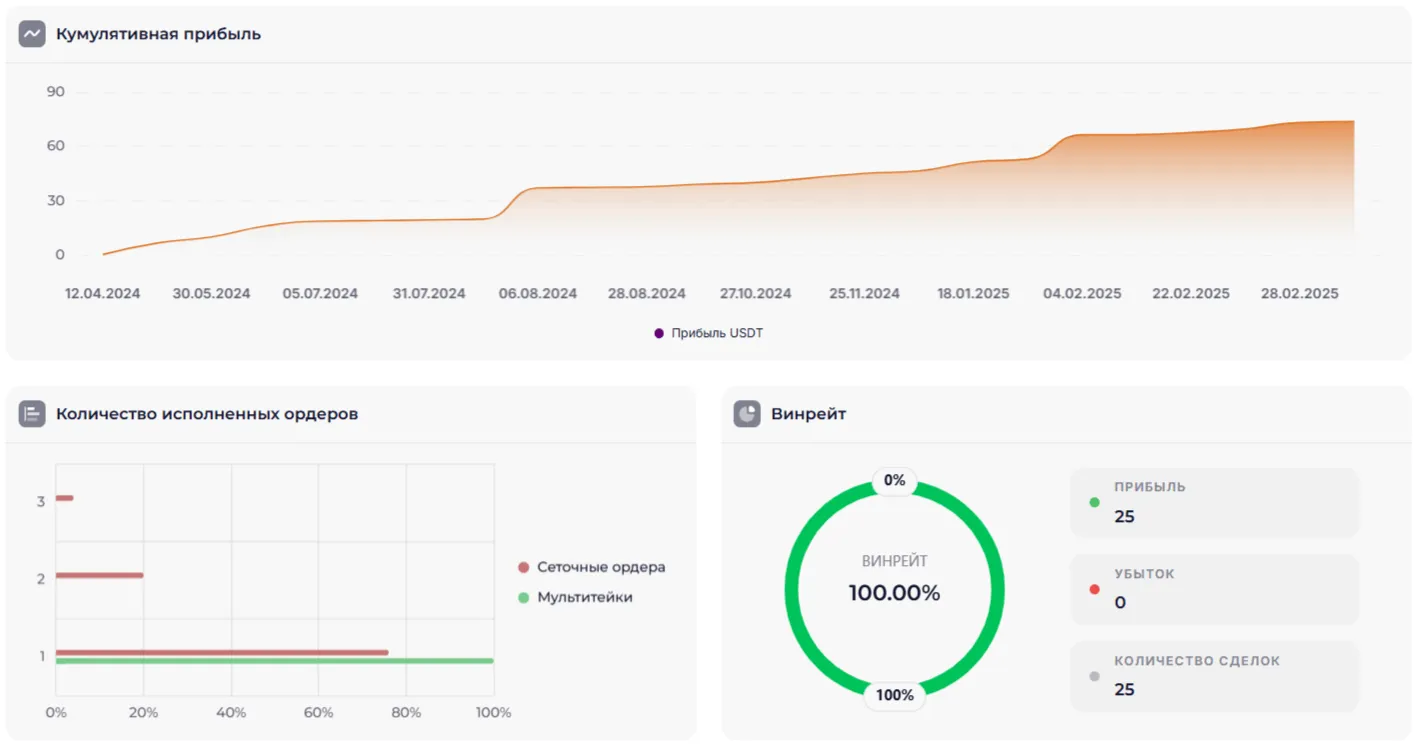
Task: Click gray dot in Количество сделок card
Action: 1094,676
